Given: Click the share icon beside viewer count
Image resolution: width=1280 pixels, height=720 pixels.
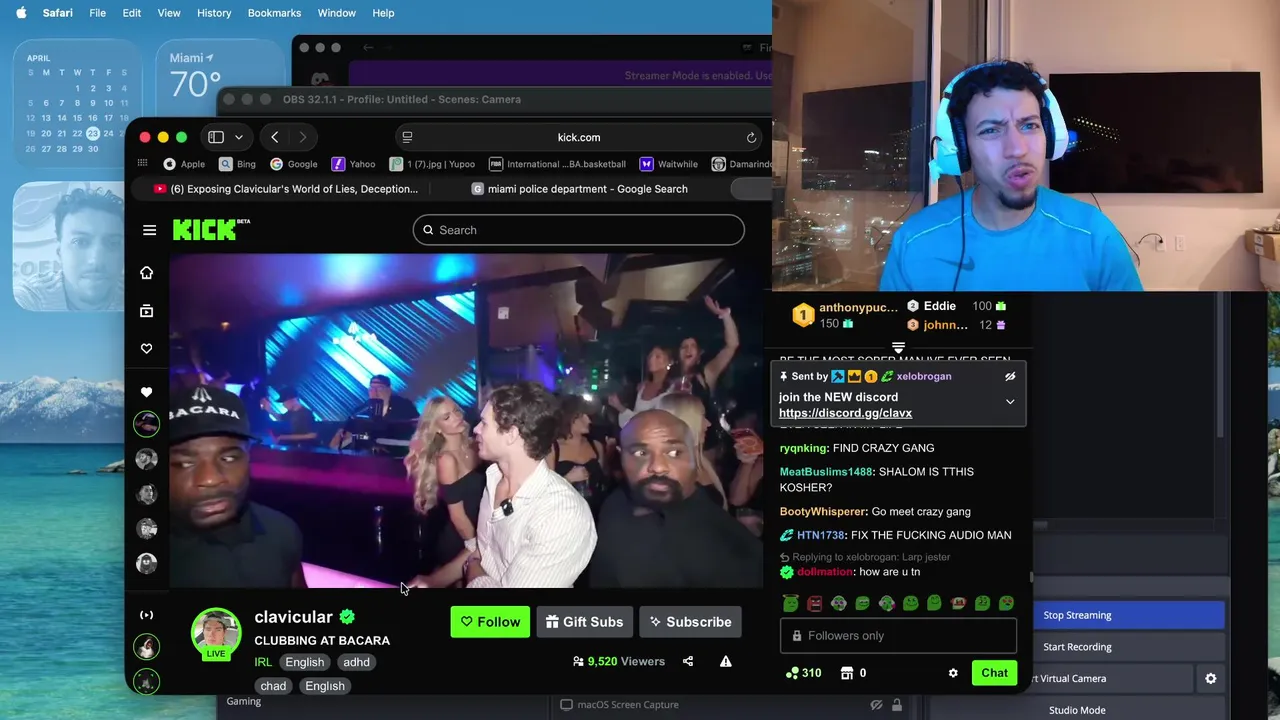Looking at the screenshot, I should point(688,661).
